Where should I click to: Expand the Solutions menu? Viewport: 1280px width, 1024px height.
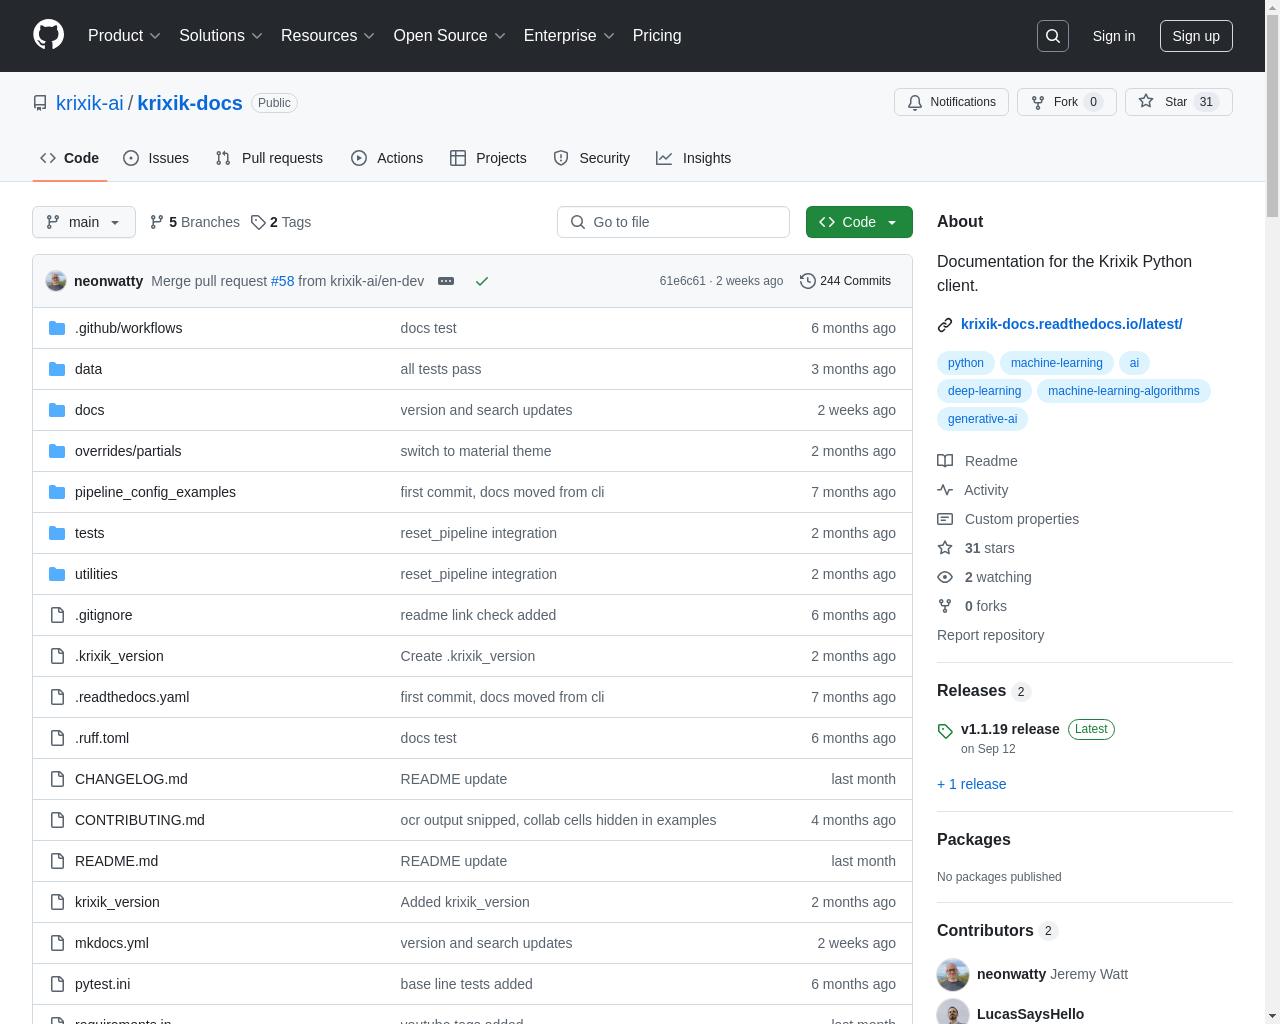tap(221, 35)
